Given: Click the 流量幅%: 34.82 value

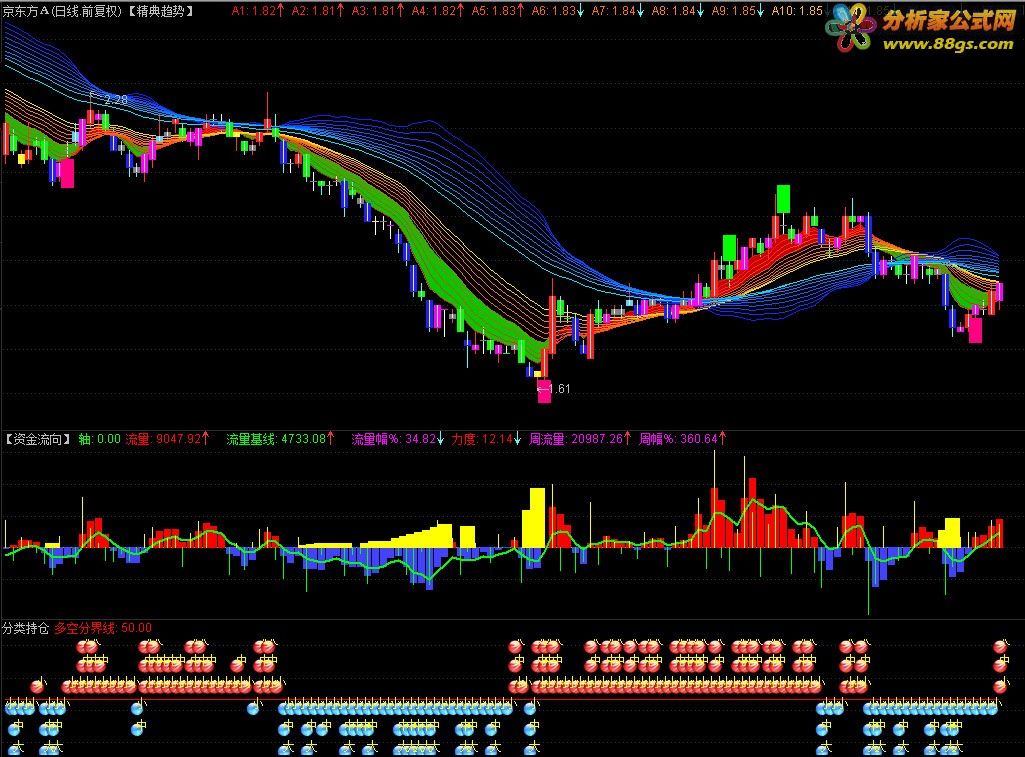Looking at the screenshot, I should pos(397,439).
